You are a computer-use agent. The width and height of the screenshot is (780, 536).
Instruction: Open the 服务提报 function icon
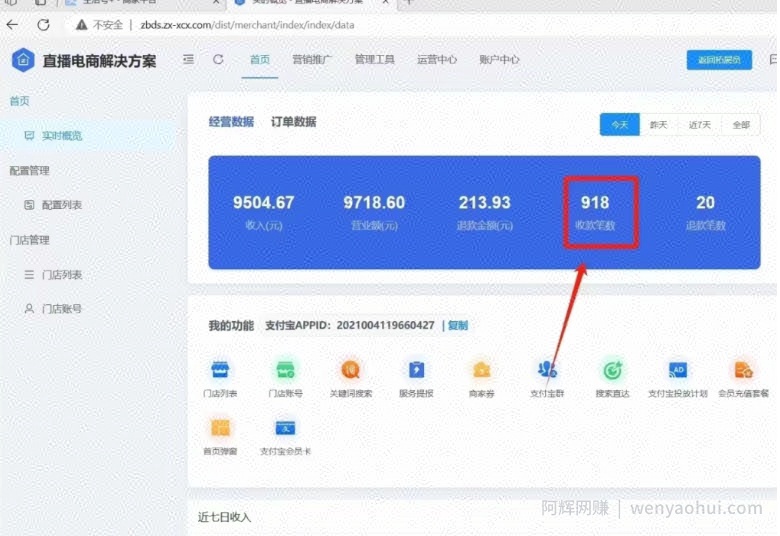[x=416, y=370]
